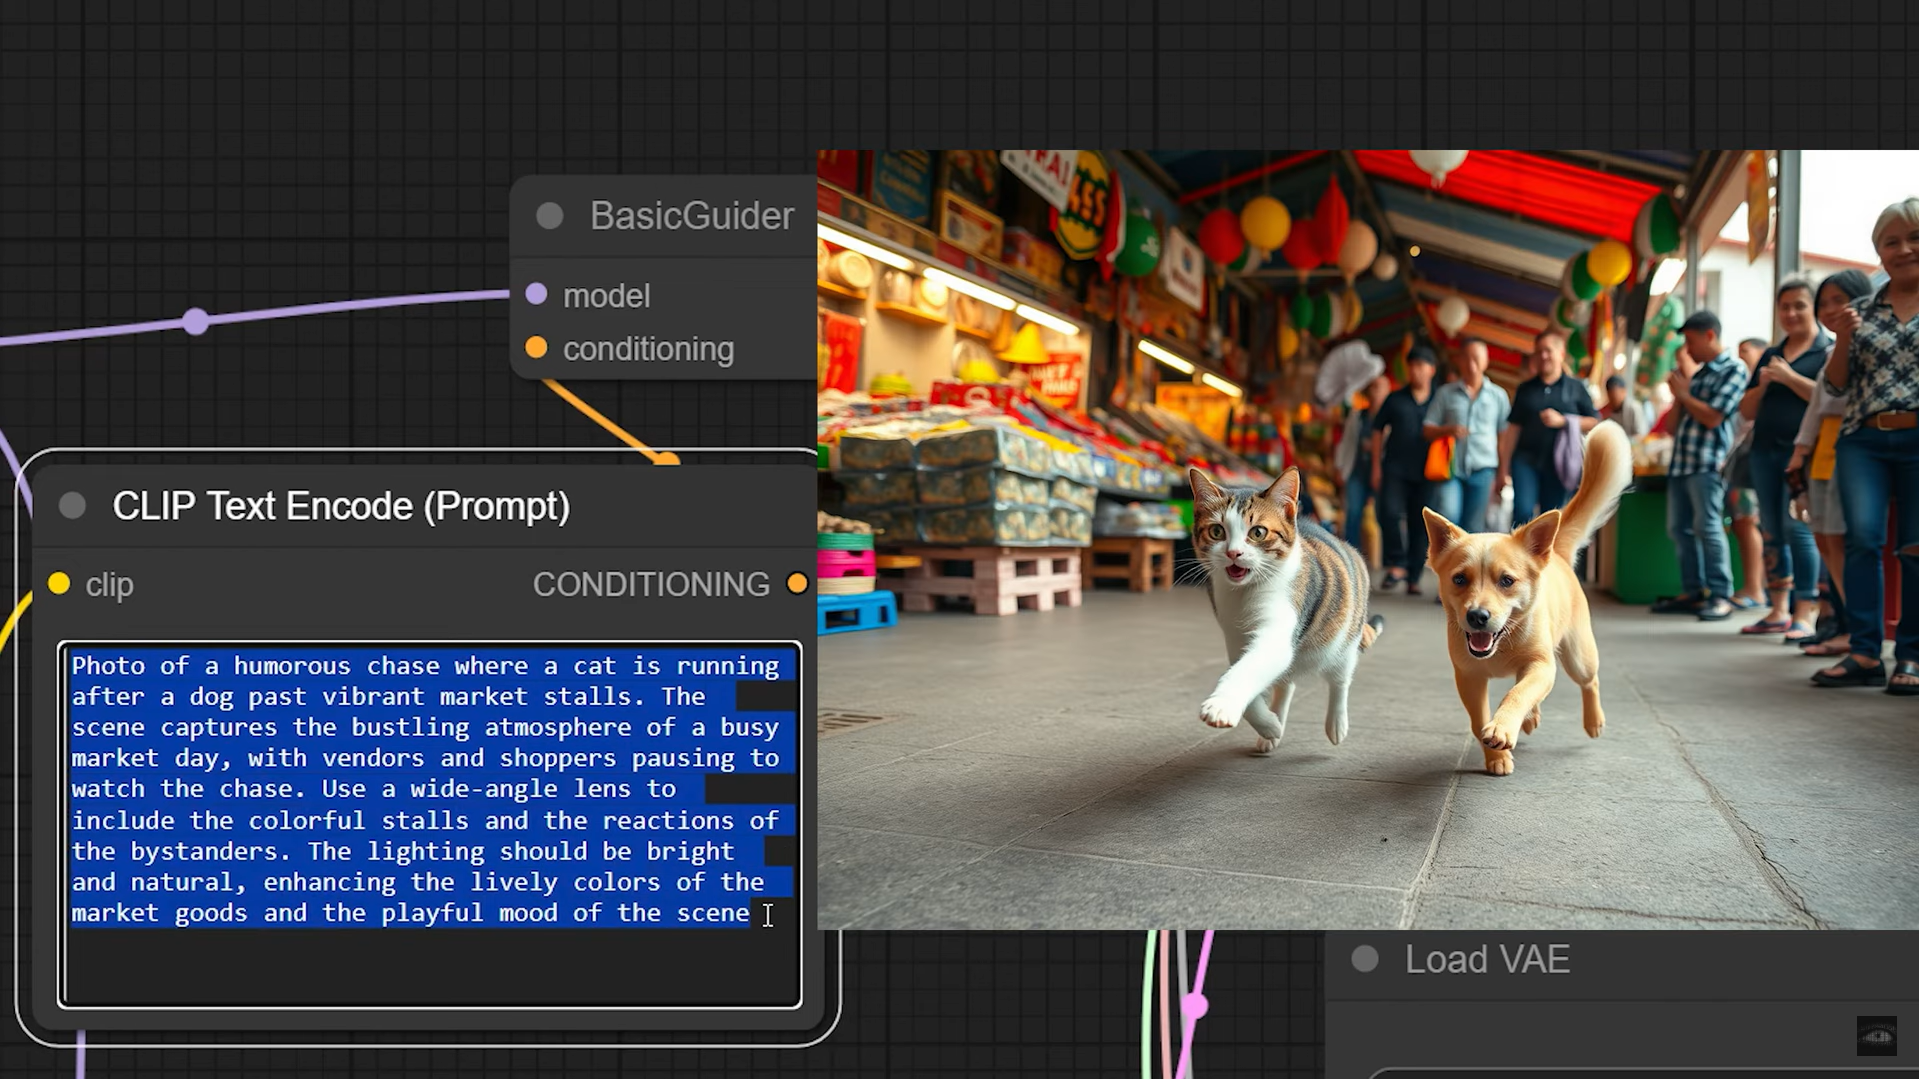Click the orange conditioning input socket on BasicGuider
The width and height of the screenshot is (1919, 1079).
(x=538, y=348)
